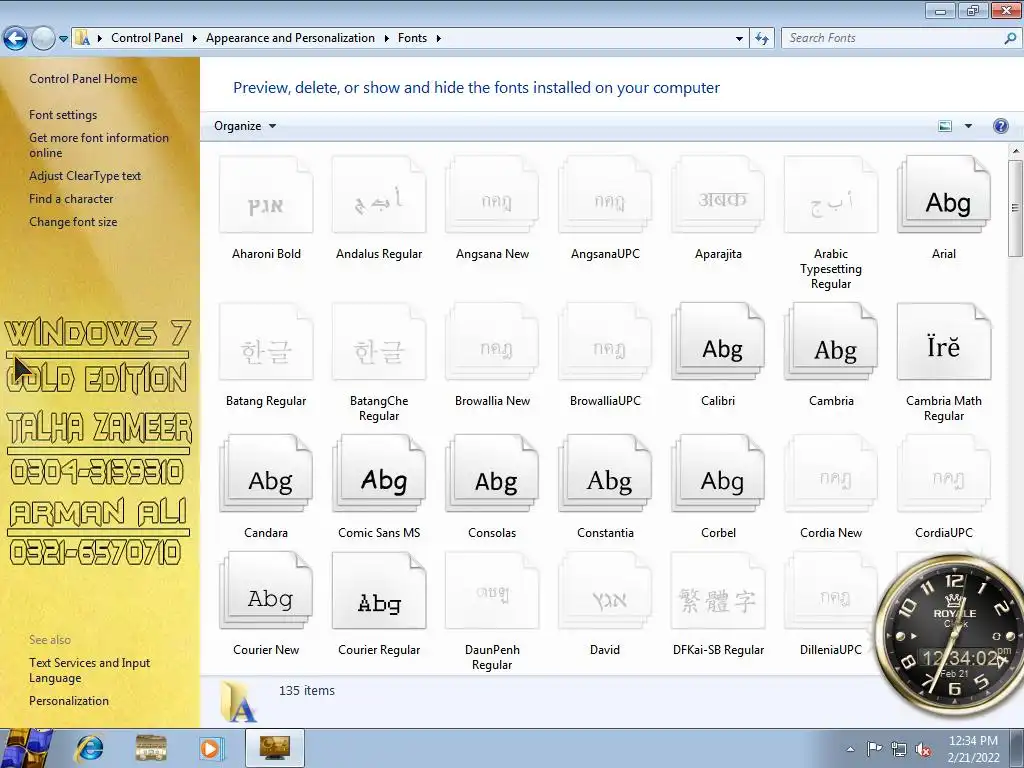Select the Cambria font family icon
Viewport: 1024px width, 768px height.
tap(831, 342)
